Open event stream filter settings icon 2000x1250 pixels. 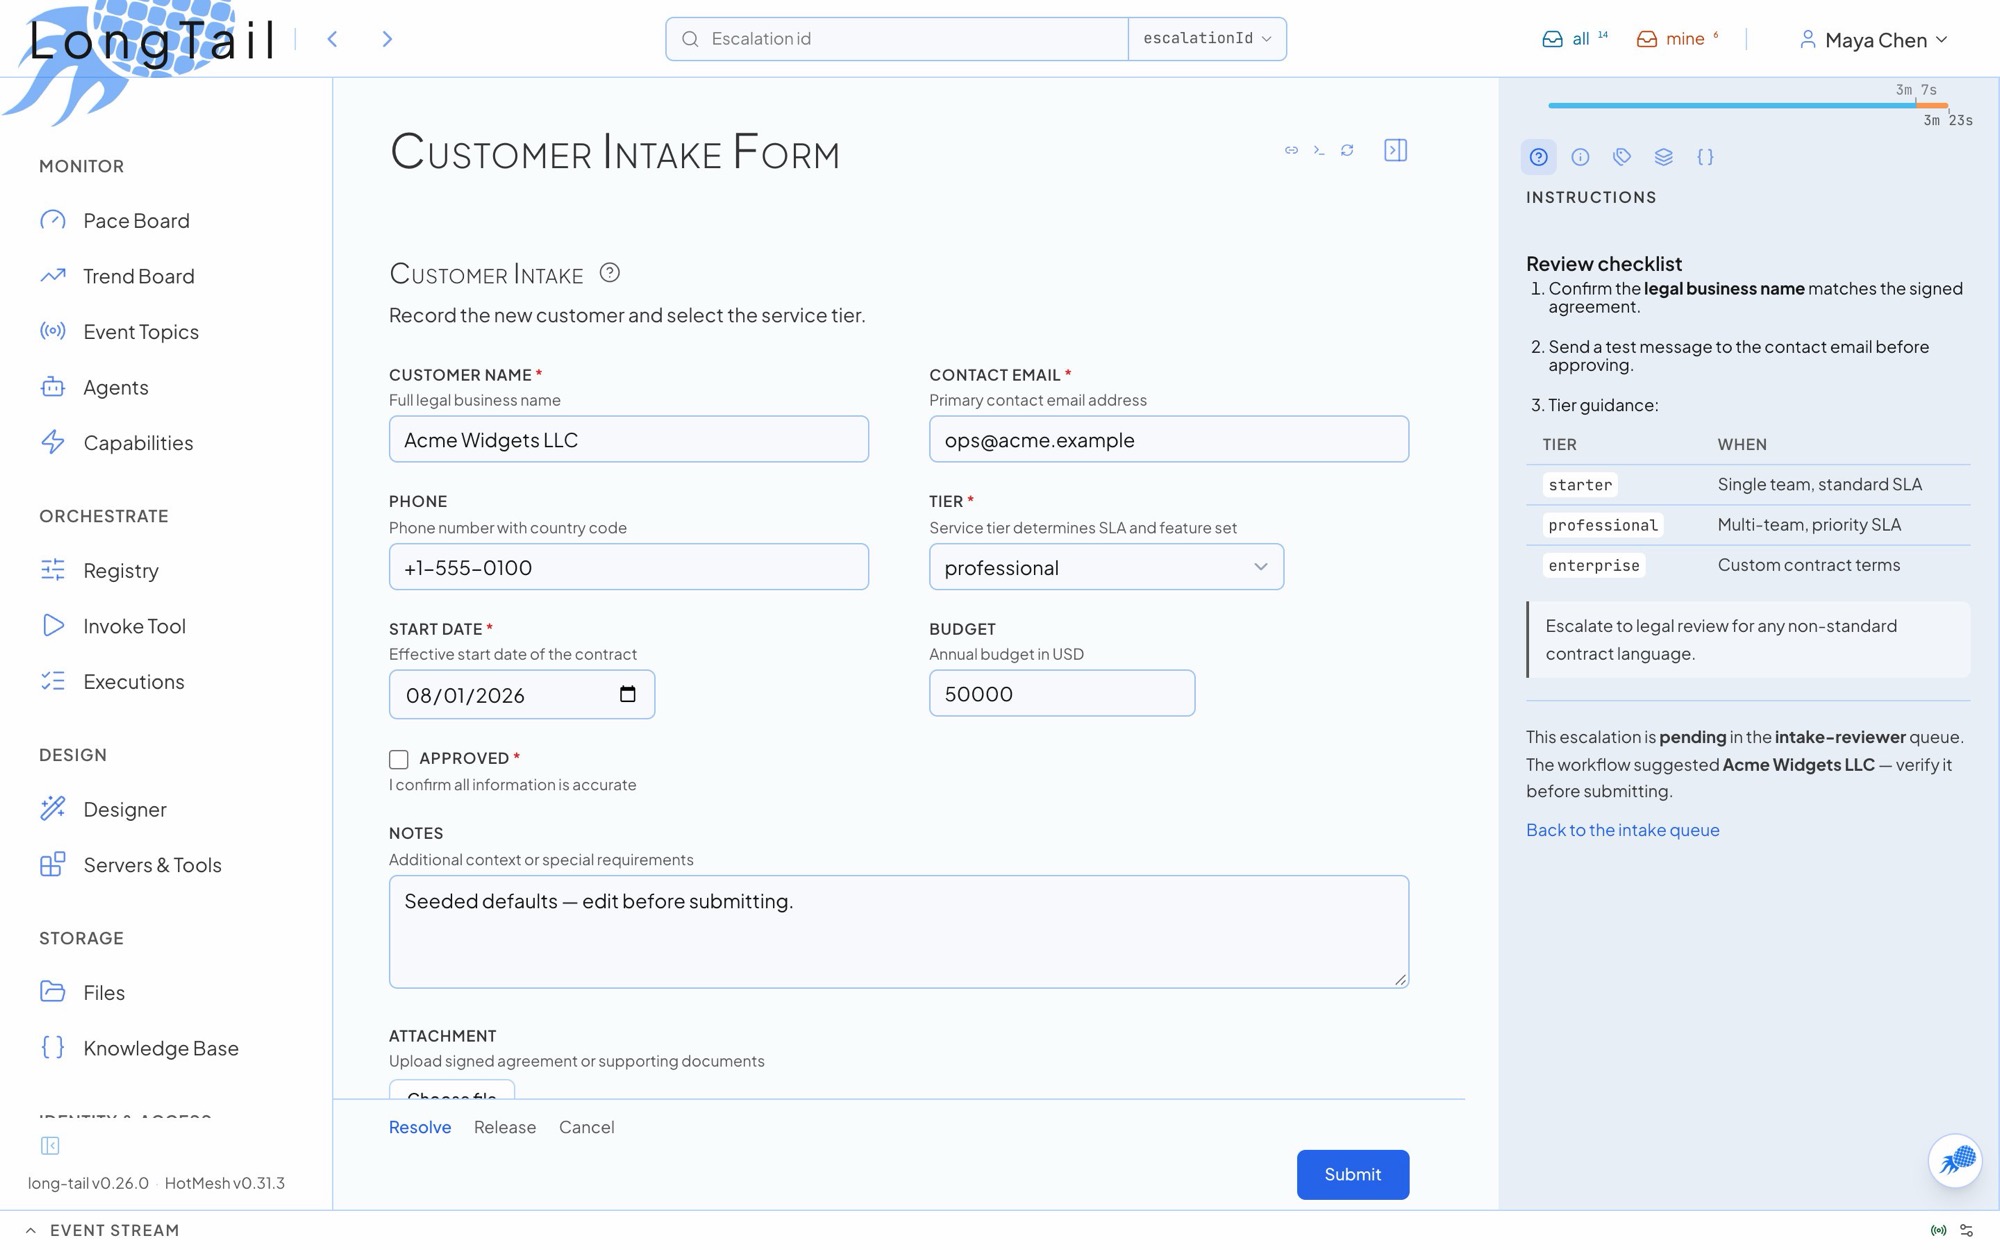point(1966,1231)
